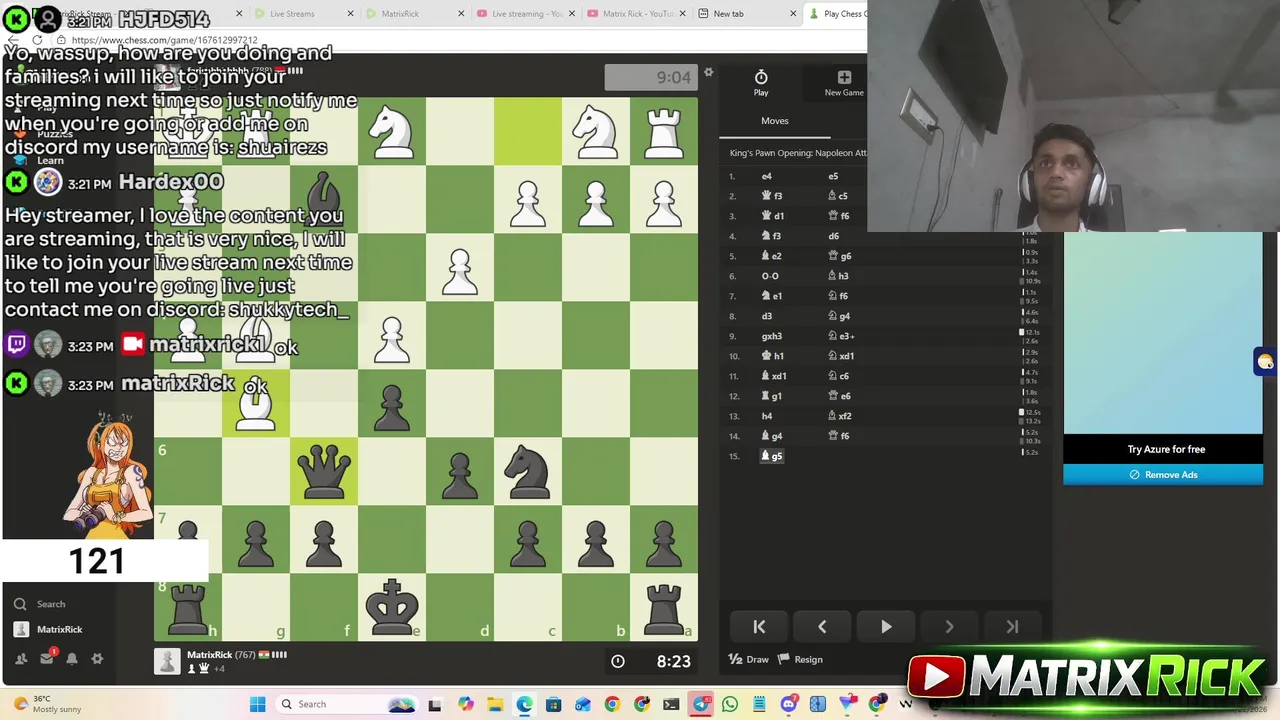Open Windows Start menu
The height and width of the screenshot is (720, 1280).
[257, 704]
